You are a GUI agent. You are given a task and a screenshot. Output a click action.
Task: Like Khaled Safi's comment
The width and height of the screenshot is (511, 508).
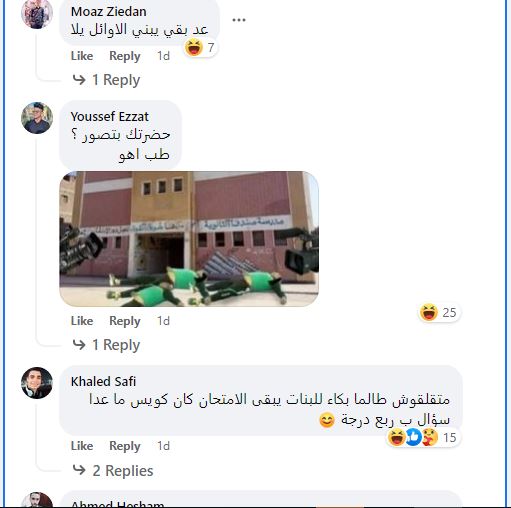click(82, 446)
